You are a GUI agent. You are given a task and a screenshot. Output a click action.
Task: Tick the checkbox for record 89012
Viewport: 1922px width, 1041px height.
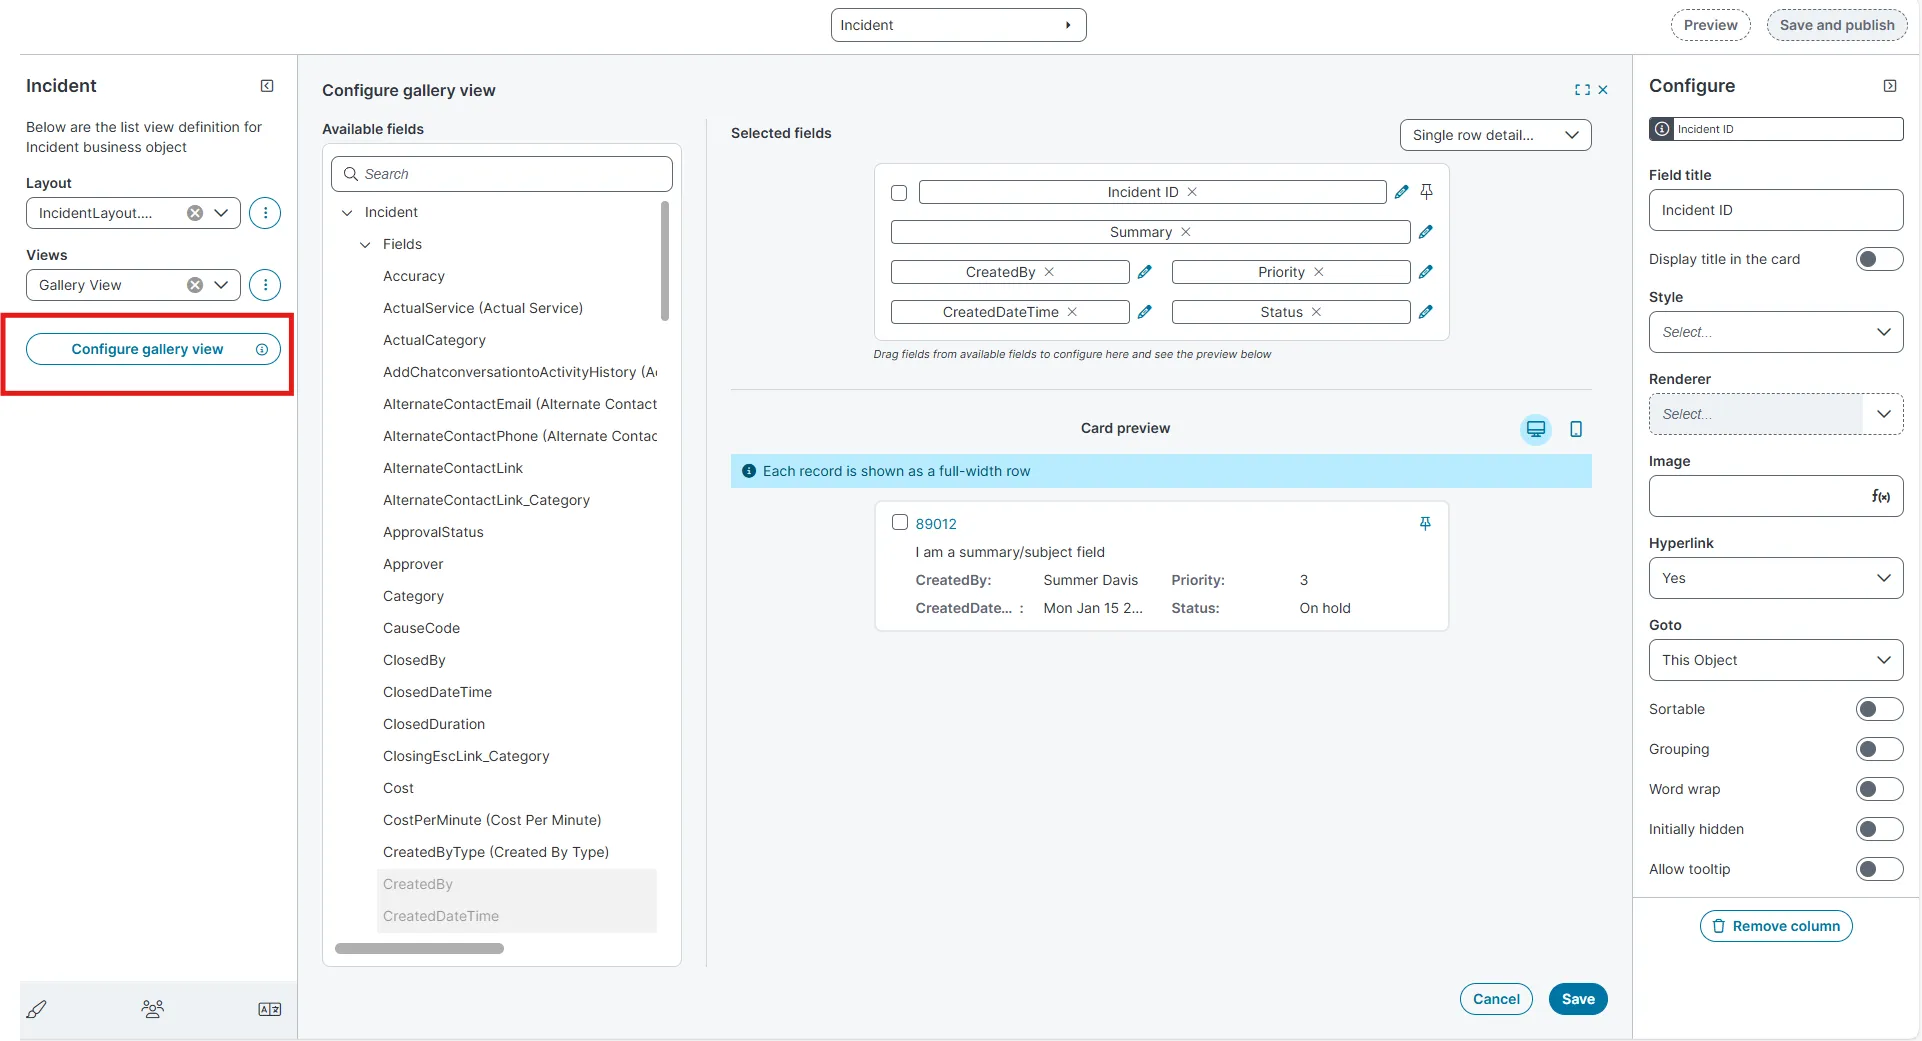[900, 522]
